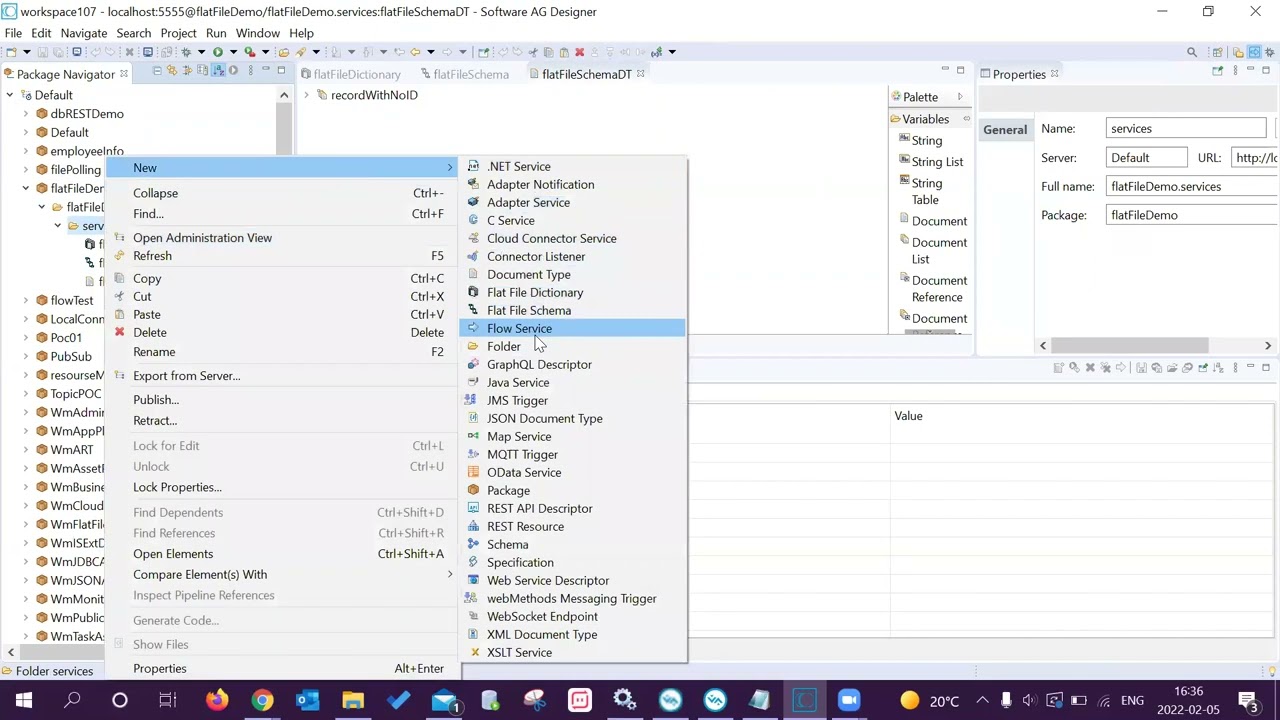Screen dimensions: 1280x720
Task: Expand the Poc01 package
Action: pyautogui.click(x=26, y=338)
